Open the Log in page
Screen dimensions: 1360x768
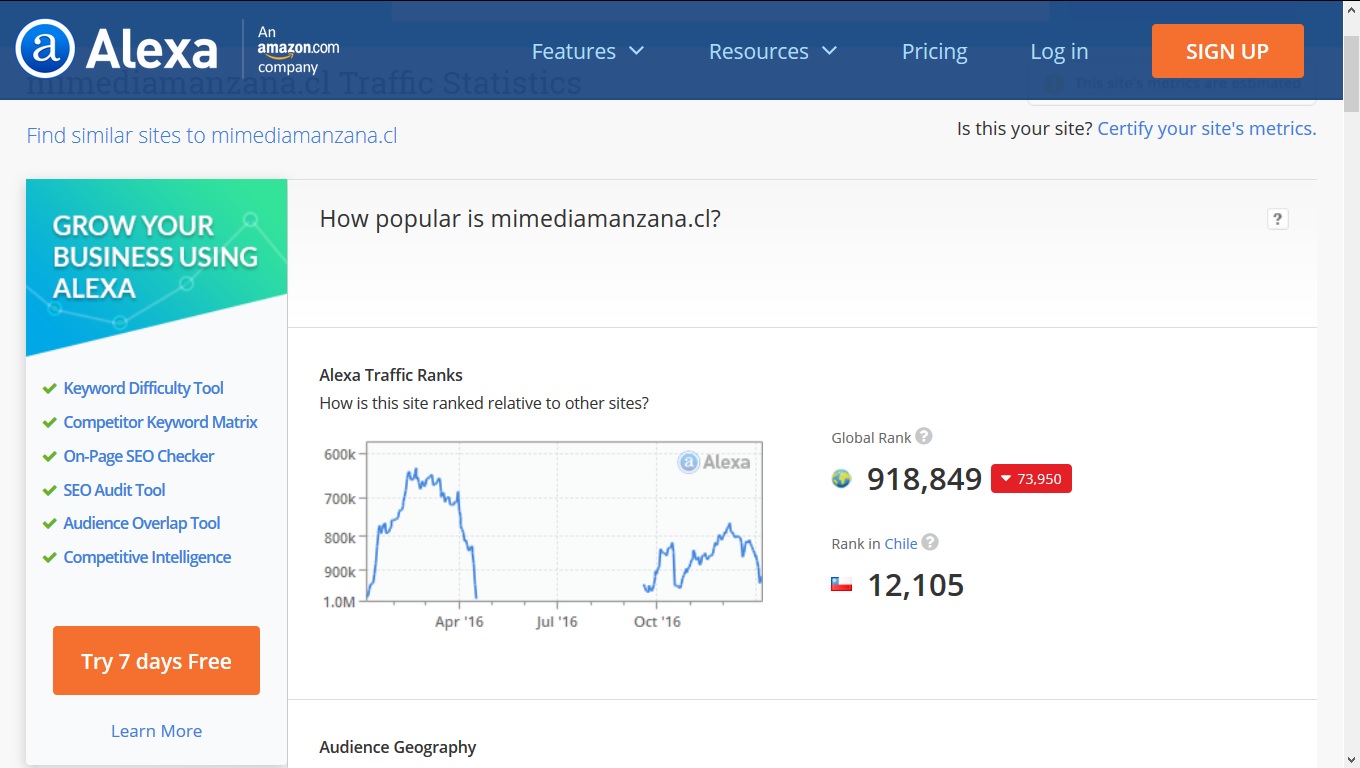(x=1059, y=51)
